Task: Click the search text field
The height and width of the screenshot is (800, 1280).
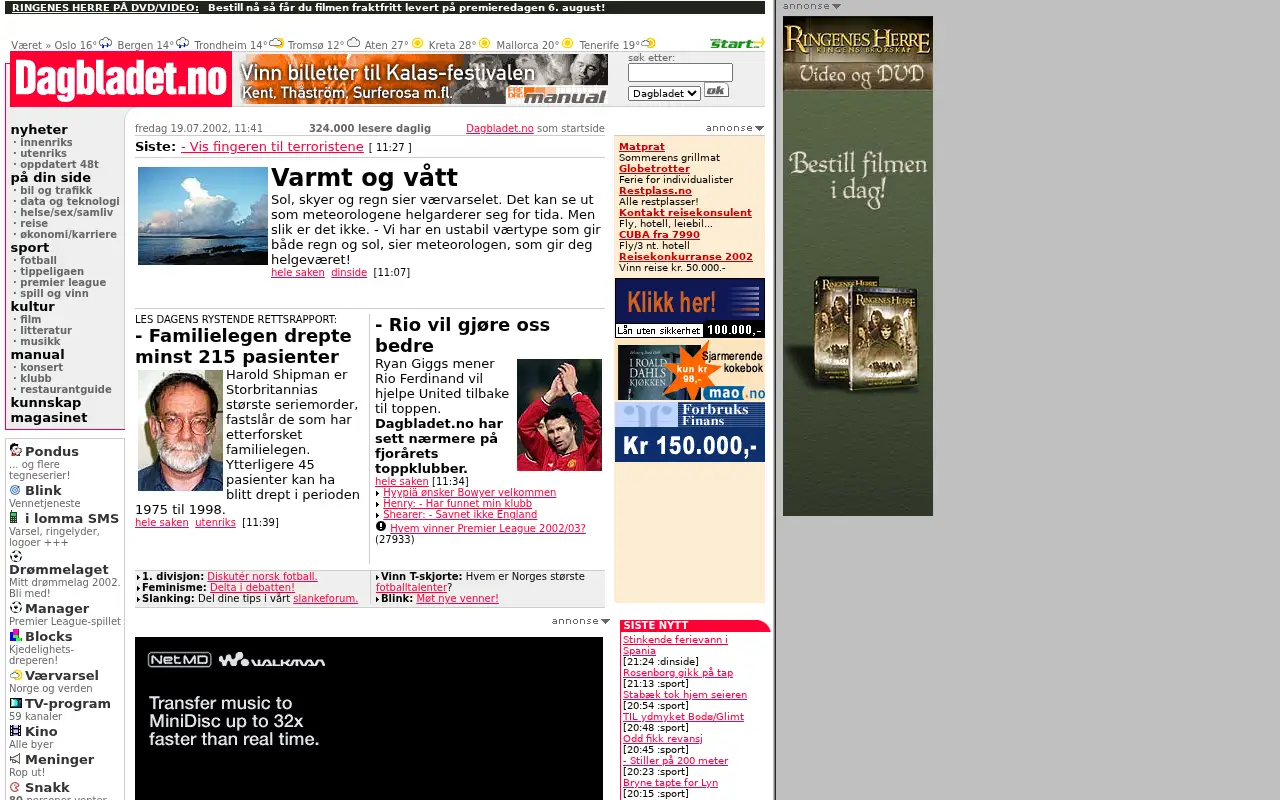Action: coord(680,73)
